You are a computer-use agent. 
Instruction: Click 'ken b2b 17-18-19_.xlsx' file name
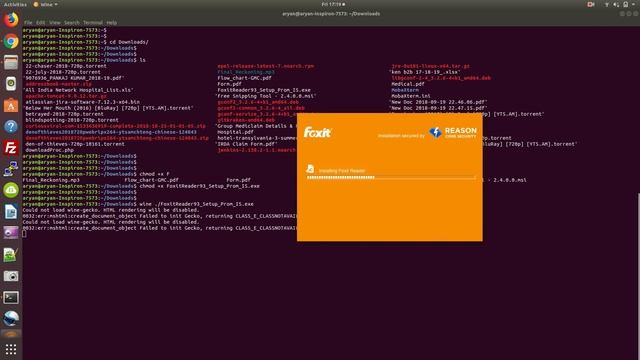(x=424, y=72)
